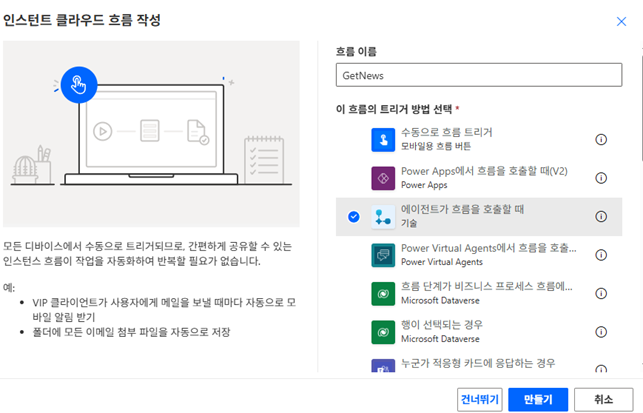Click the laptop illustration image
This screenshot has height=413, width=643.
tap(152, 134)
